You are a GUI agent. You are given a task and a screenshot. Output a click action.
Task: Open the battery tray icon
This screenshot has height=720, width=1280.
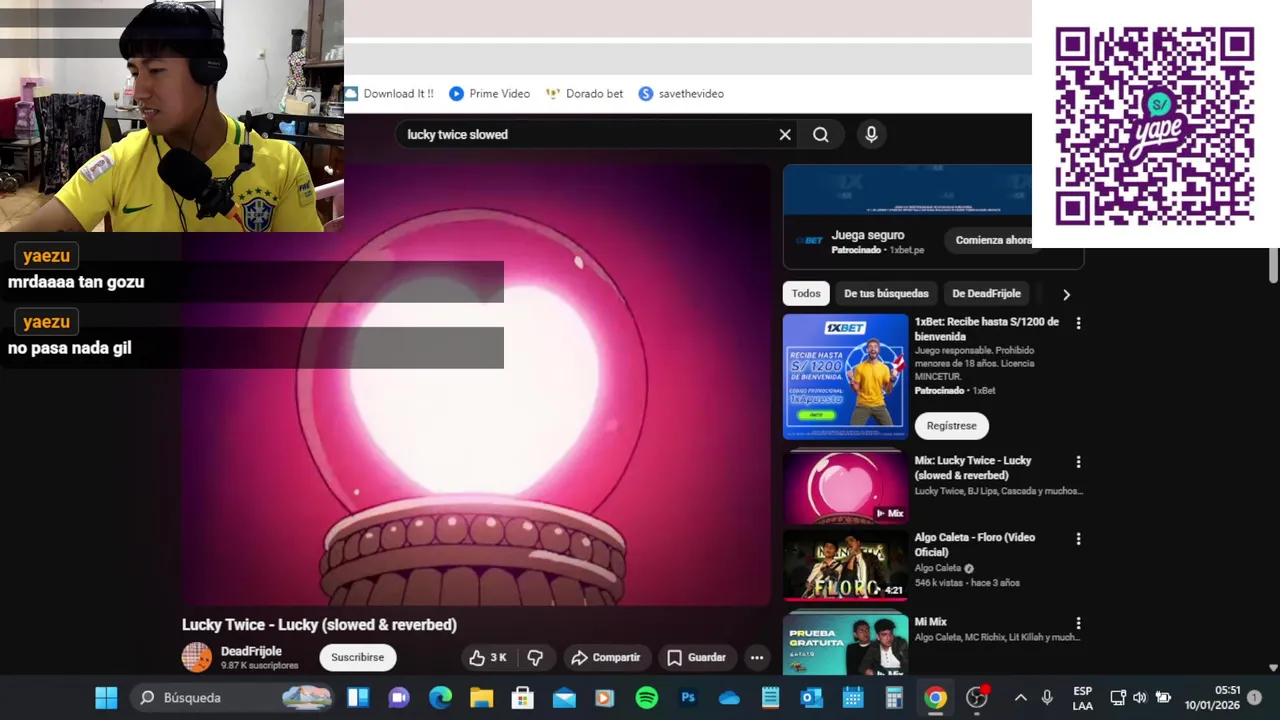[x=1163, y=698]
